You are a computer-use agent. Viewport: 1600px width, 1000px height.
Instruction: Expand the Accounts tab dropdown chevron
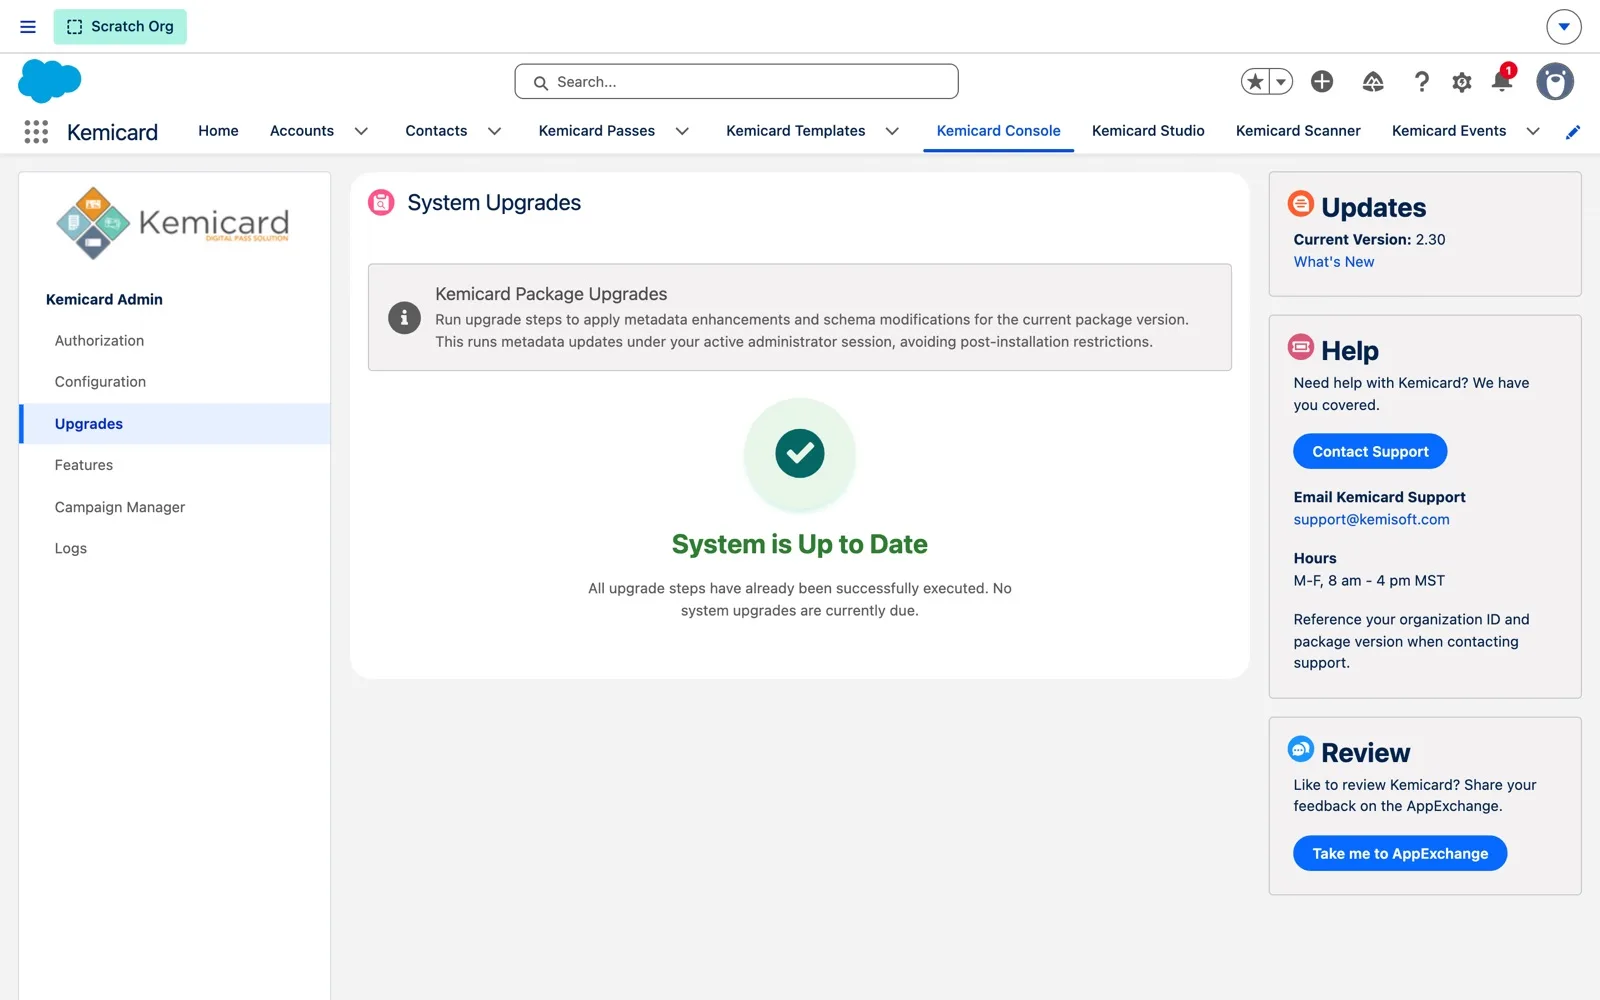coord(361,131)
